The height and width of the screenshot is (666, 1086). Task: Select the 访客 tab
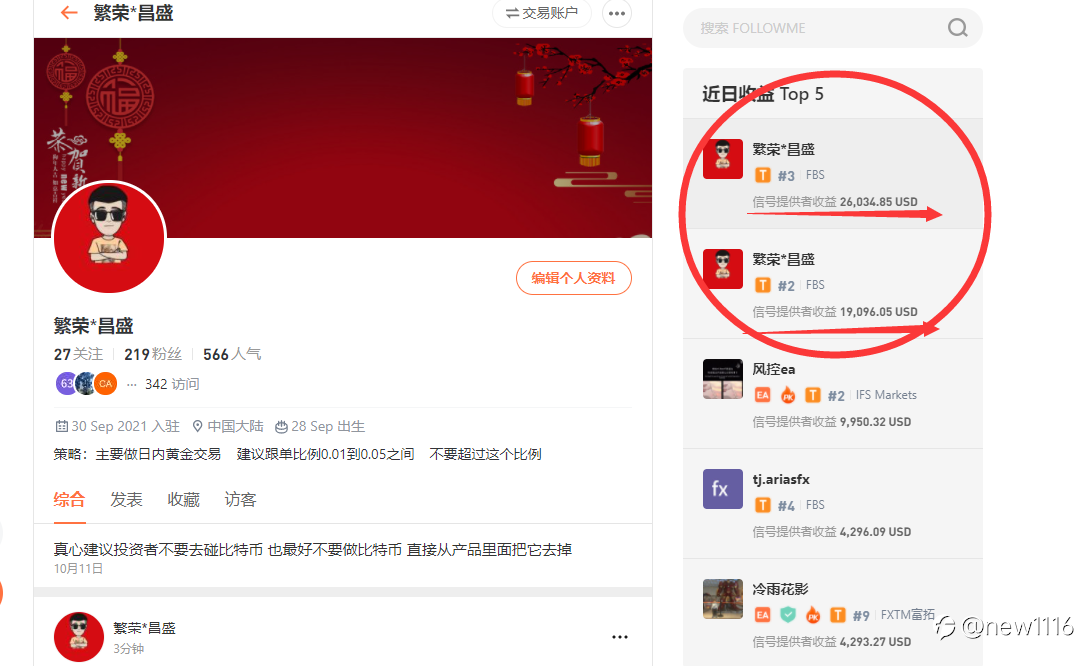240,499
